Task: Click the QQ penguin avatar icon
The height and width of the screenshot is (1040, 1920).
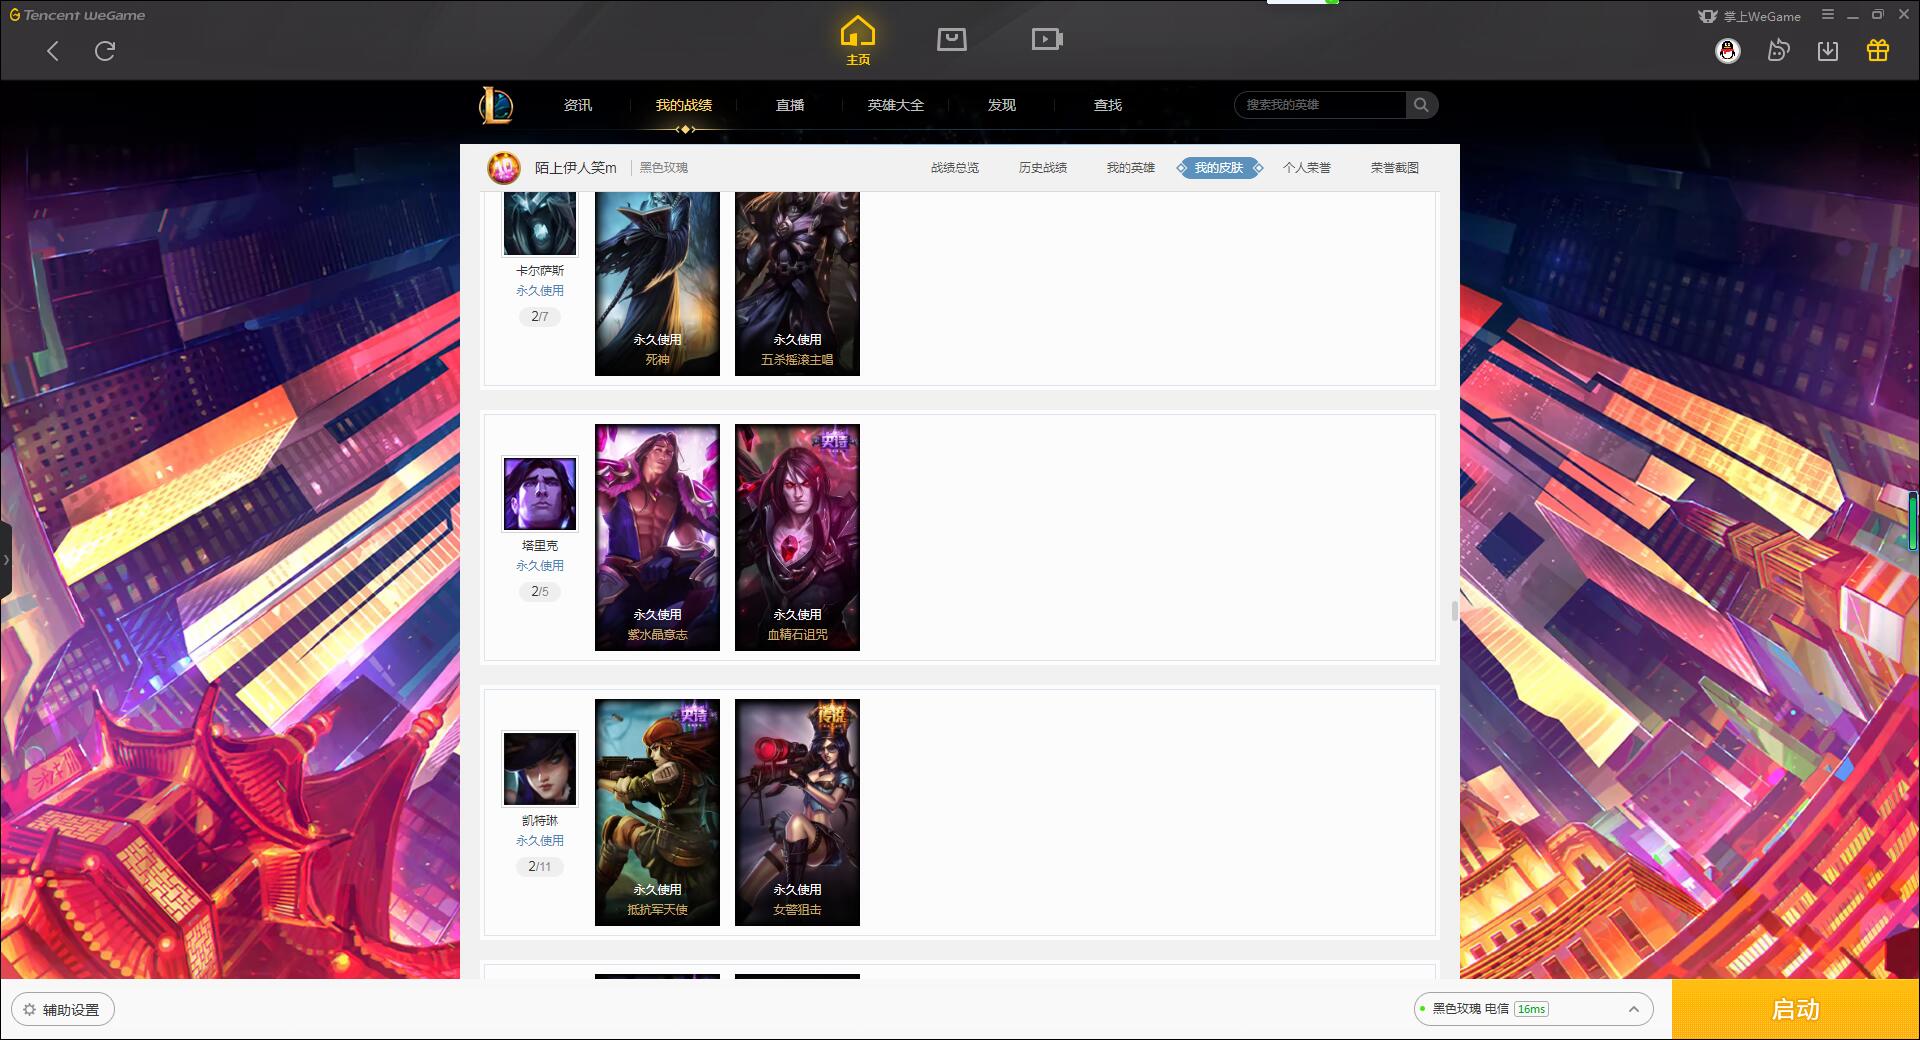Action: [x=1728, y=51]
